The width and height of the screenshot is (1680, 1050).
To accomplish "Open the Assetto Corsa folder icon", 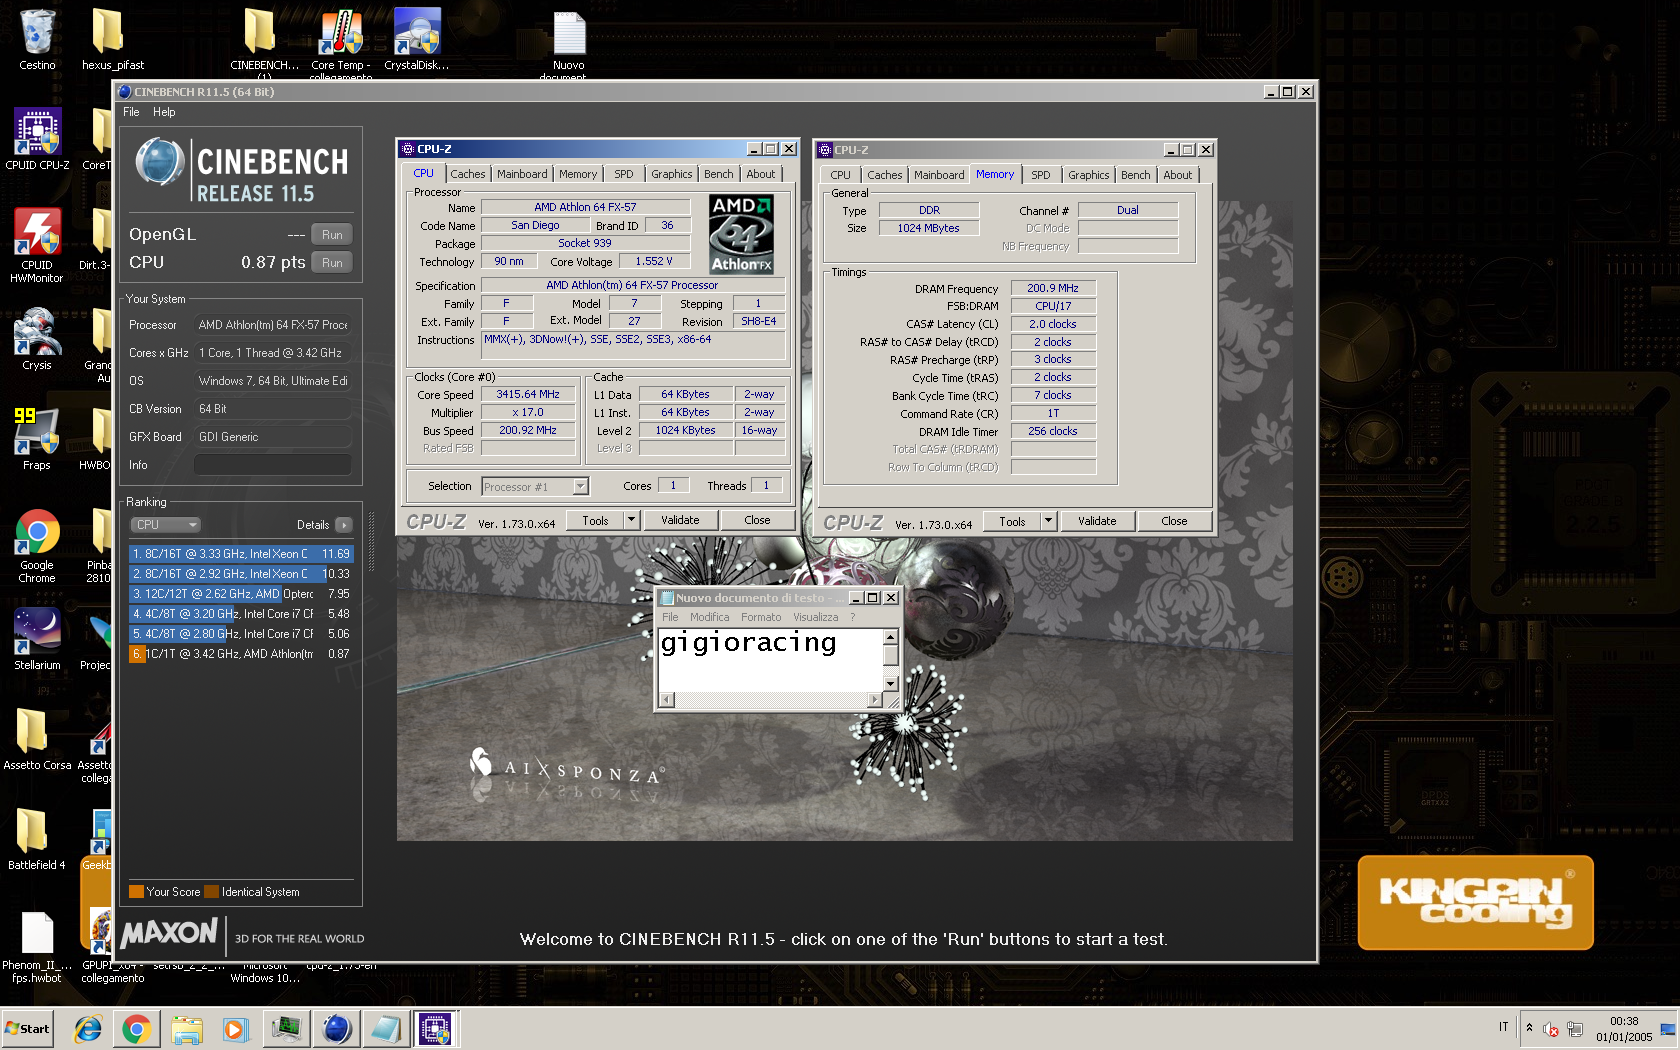I will (37, 738).
